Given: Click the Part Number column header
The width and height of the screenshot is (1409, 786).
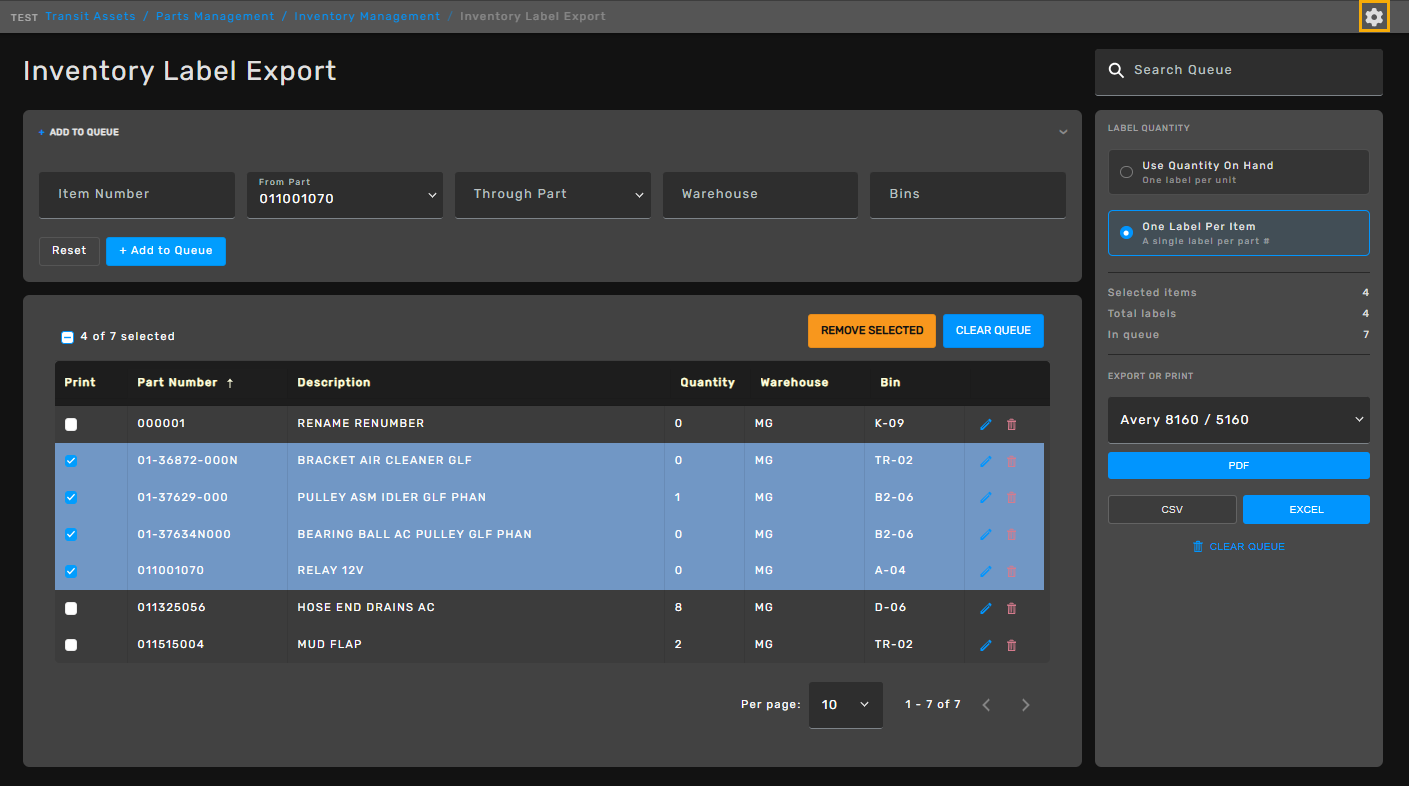Looking at the screenshot, I should pos(177,383).
